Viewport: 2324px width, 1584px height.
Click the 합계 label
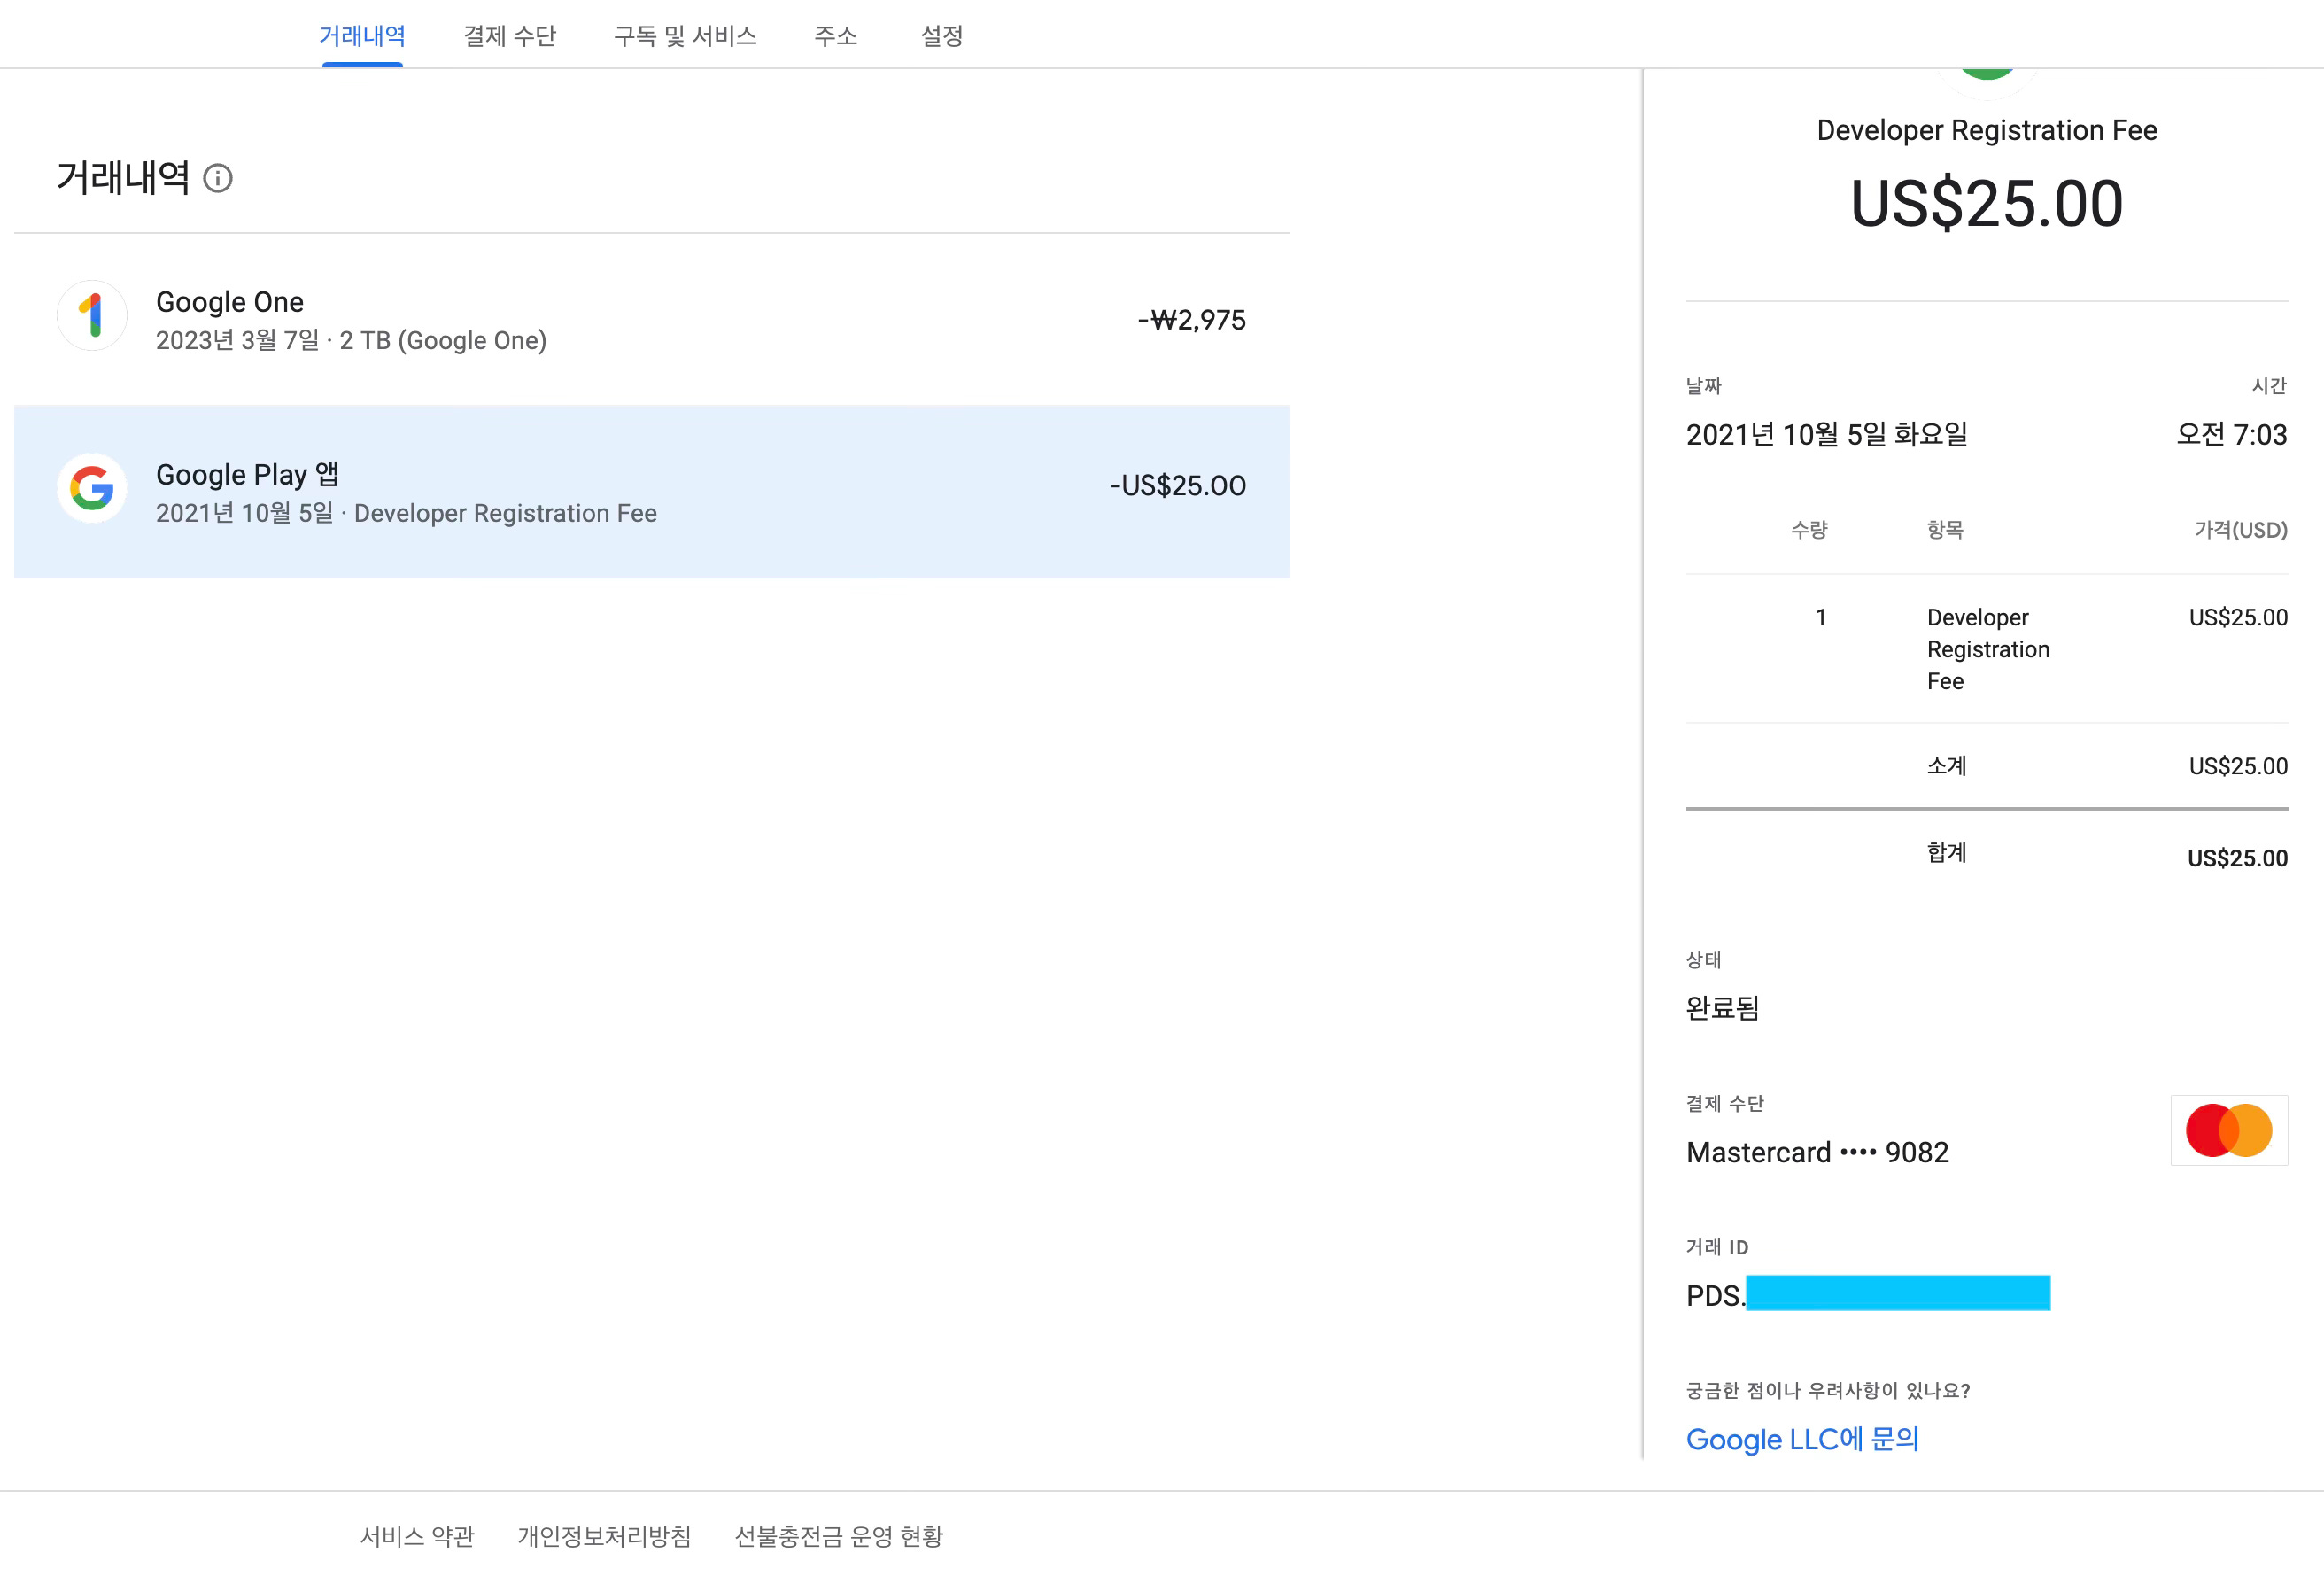1947,852
